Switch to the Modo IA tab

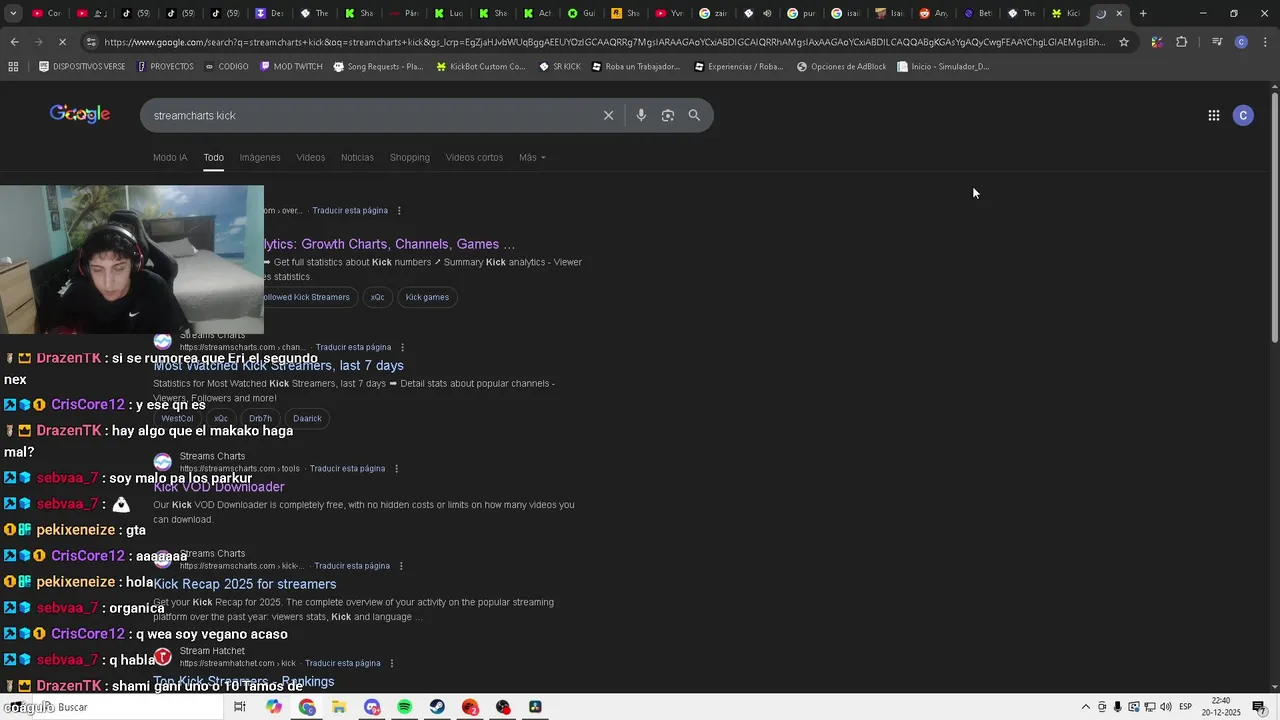point(170,157)
